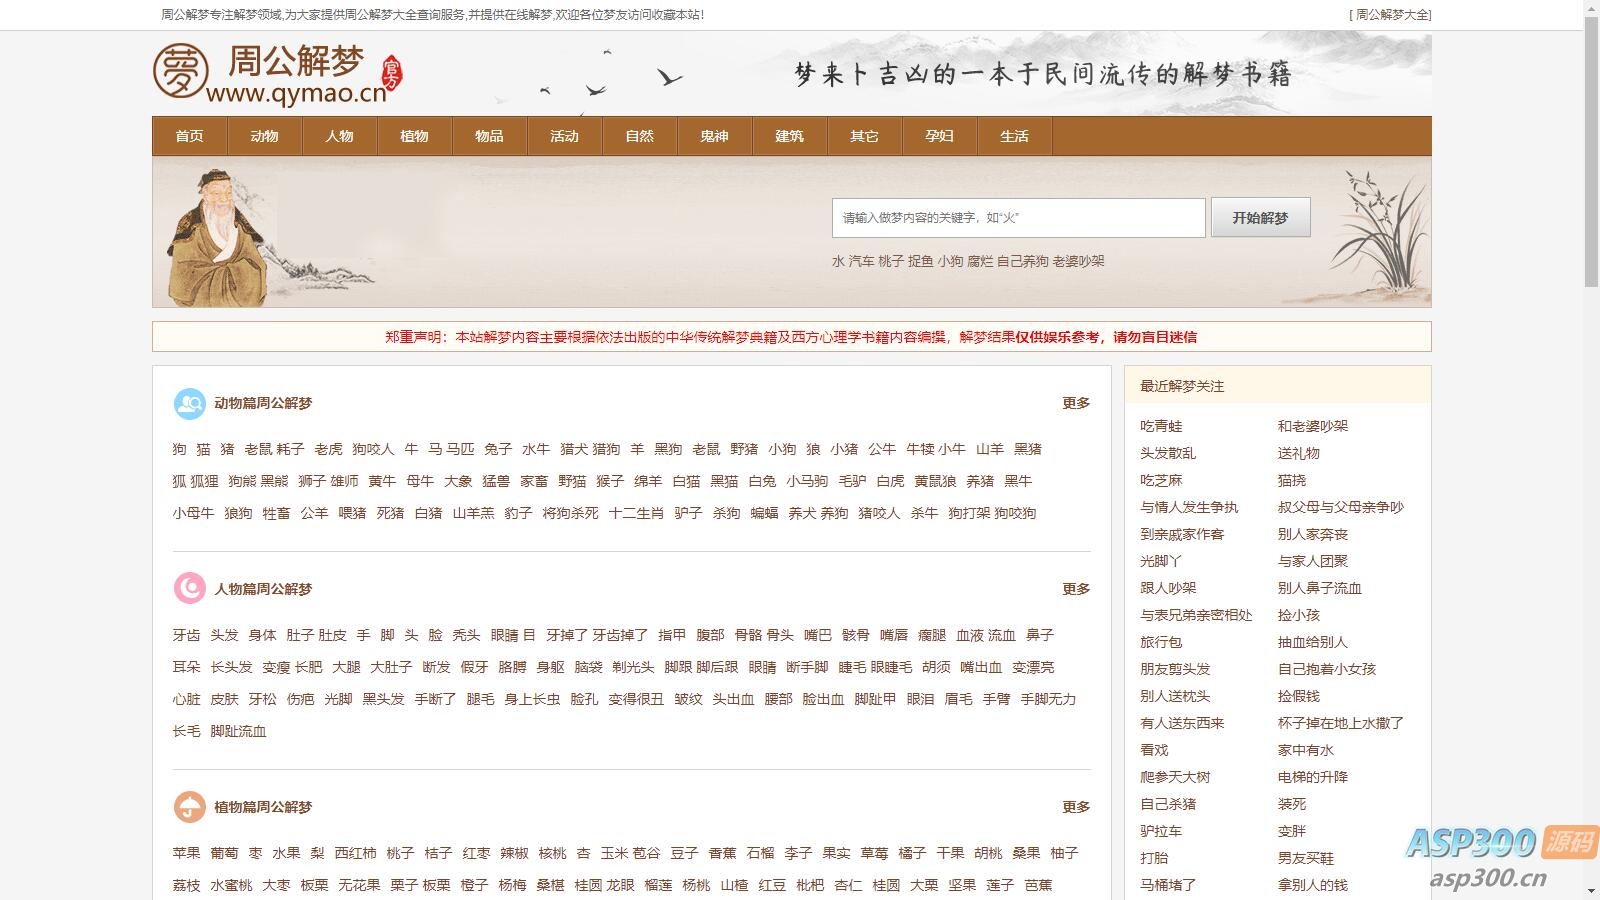The height and width of the screenshot is (900, 1600).
Task: Click the 汽车 hot search keyword
Action: (862, 261)
